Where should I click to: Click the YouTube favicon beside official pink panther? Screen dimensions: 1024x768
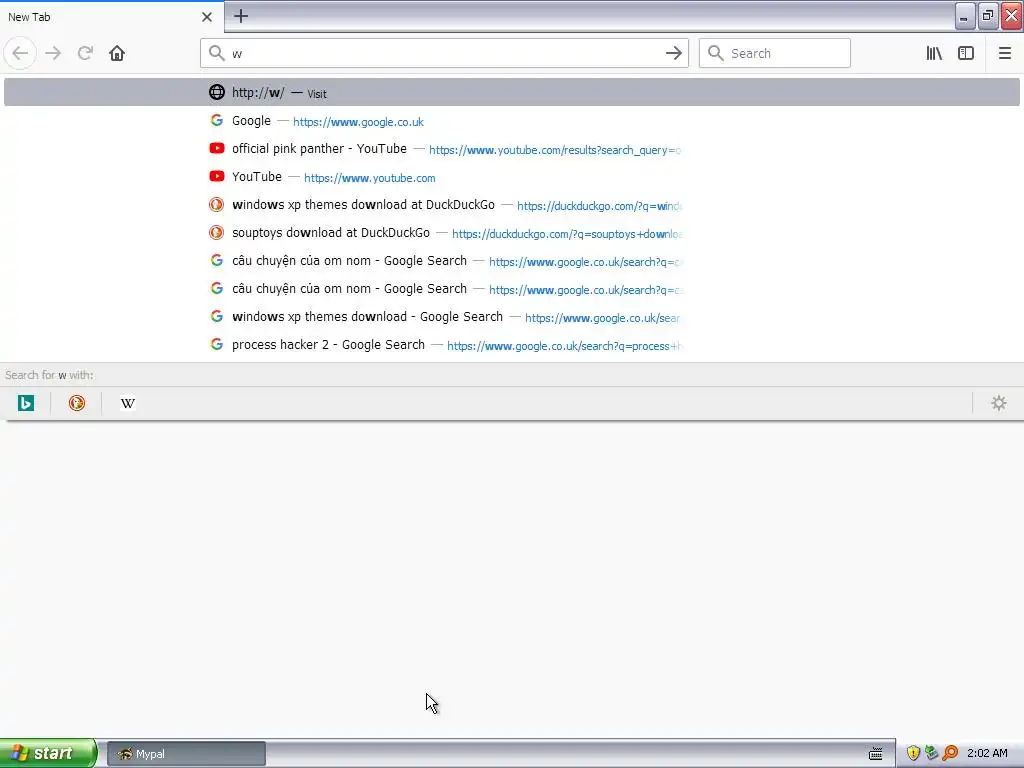click(x=217, y=148)
